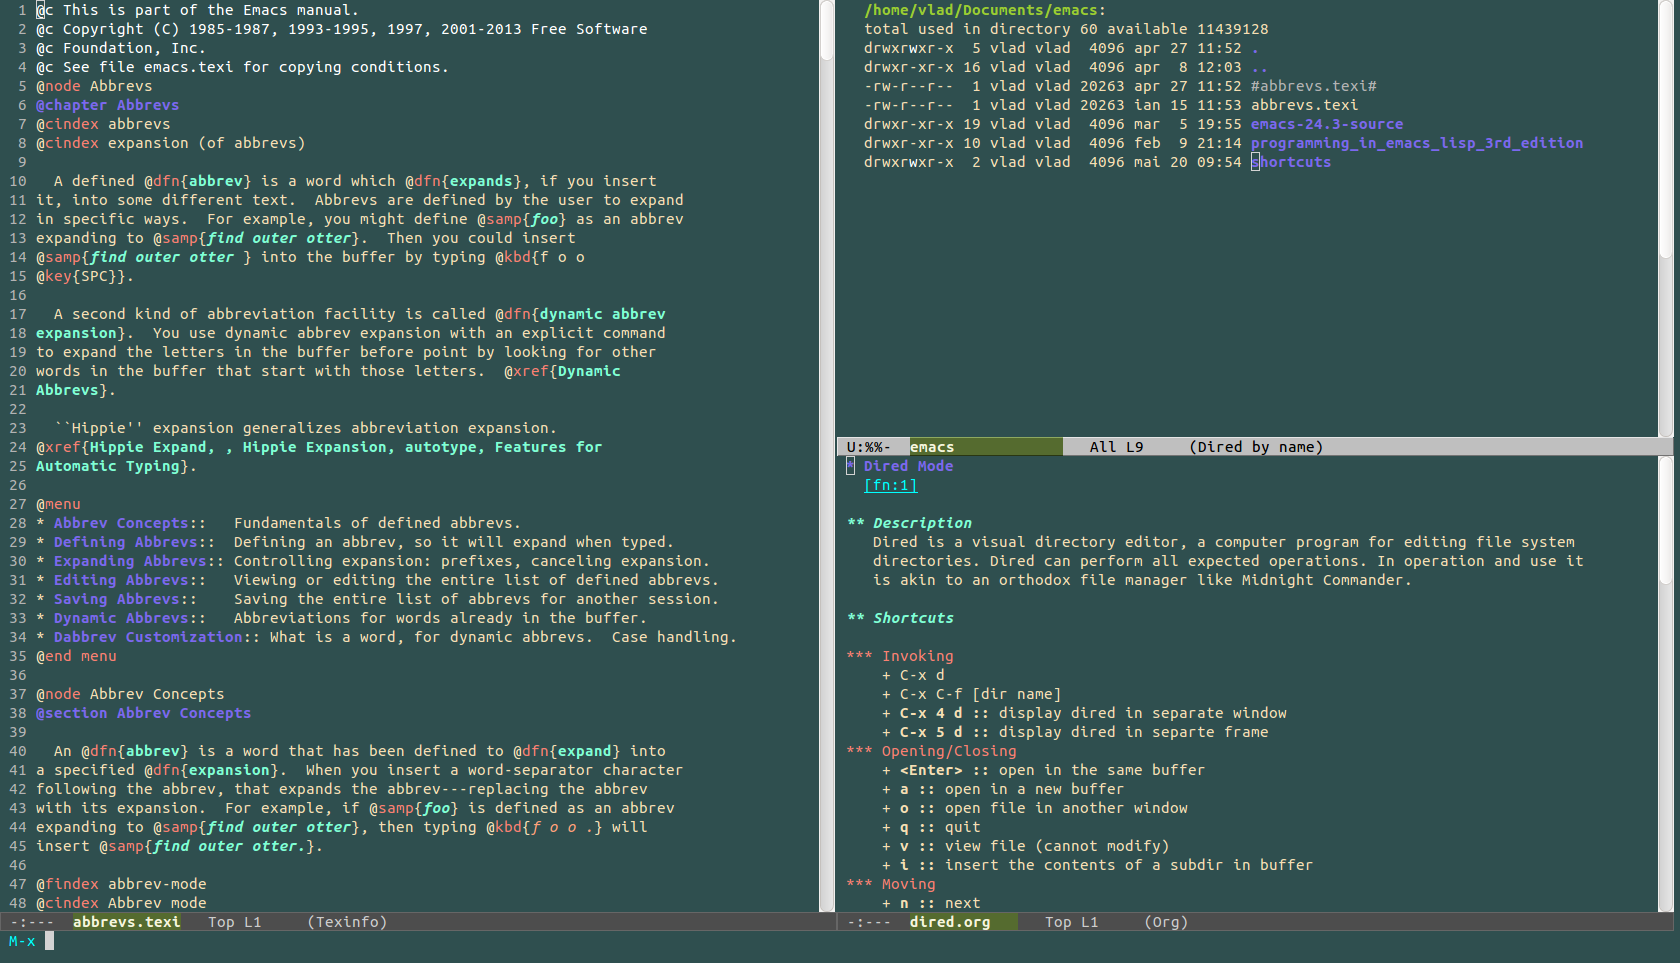Viewport: 1680px width, 963px height.
Task: Open programming_in_emacs_lisp_3rd_edition directory entry
Action: tap(1416, 143)
